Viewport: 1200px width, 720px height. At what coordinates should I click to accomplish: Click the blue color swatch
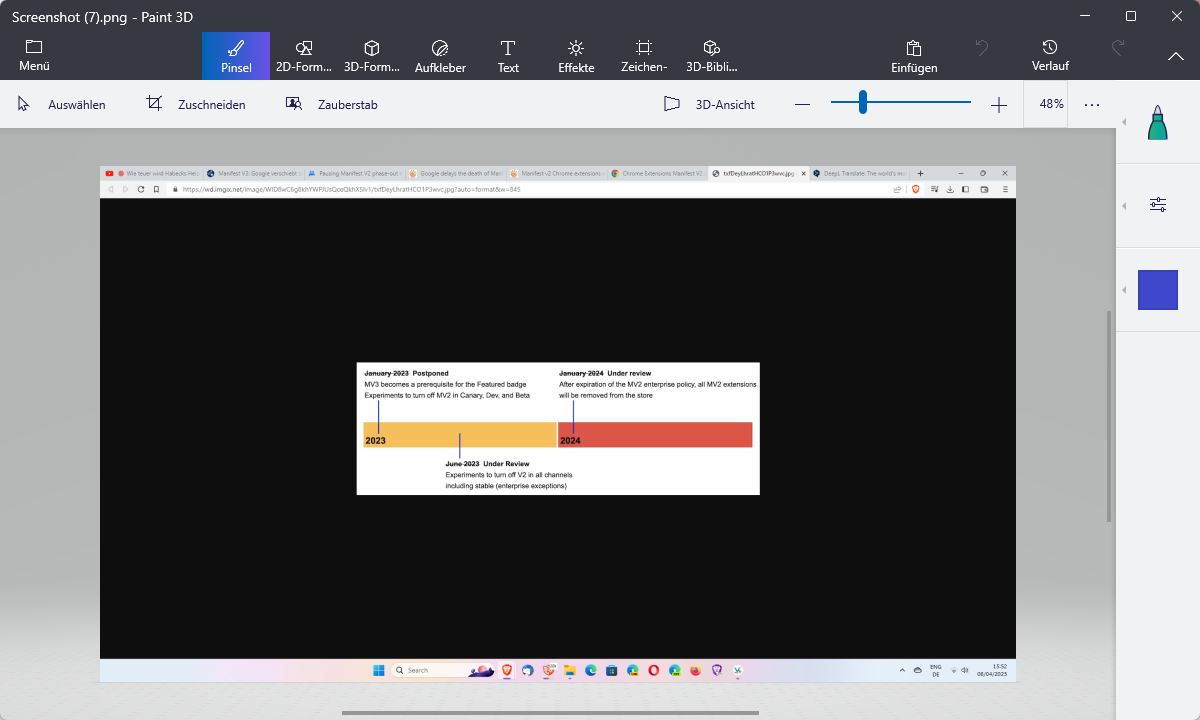click(x=1158, y=290)
